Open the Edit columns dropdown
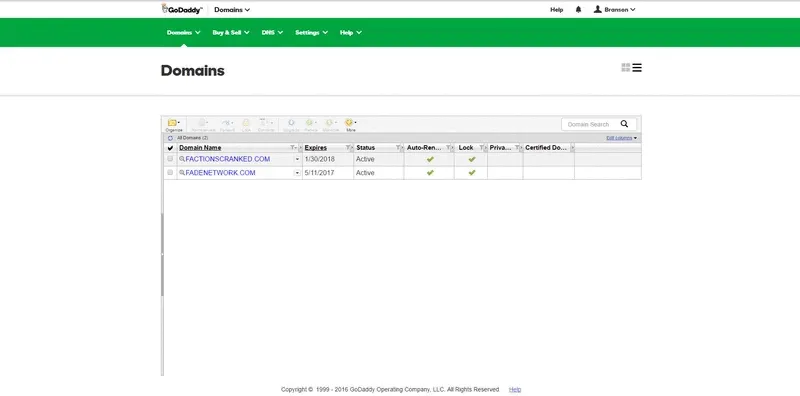The height and width of the screenshot is (396, 800). click(621, 138)
